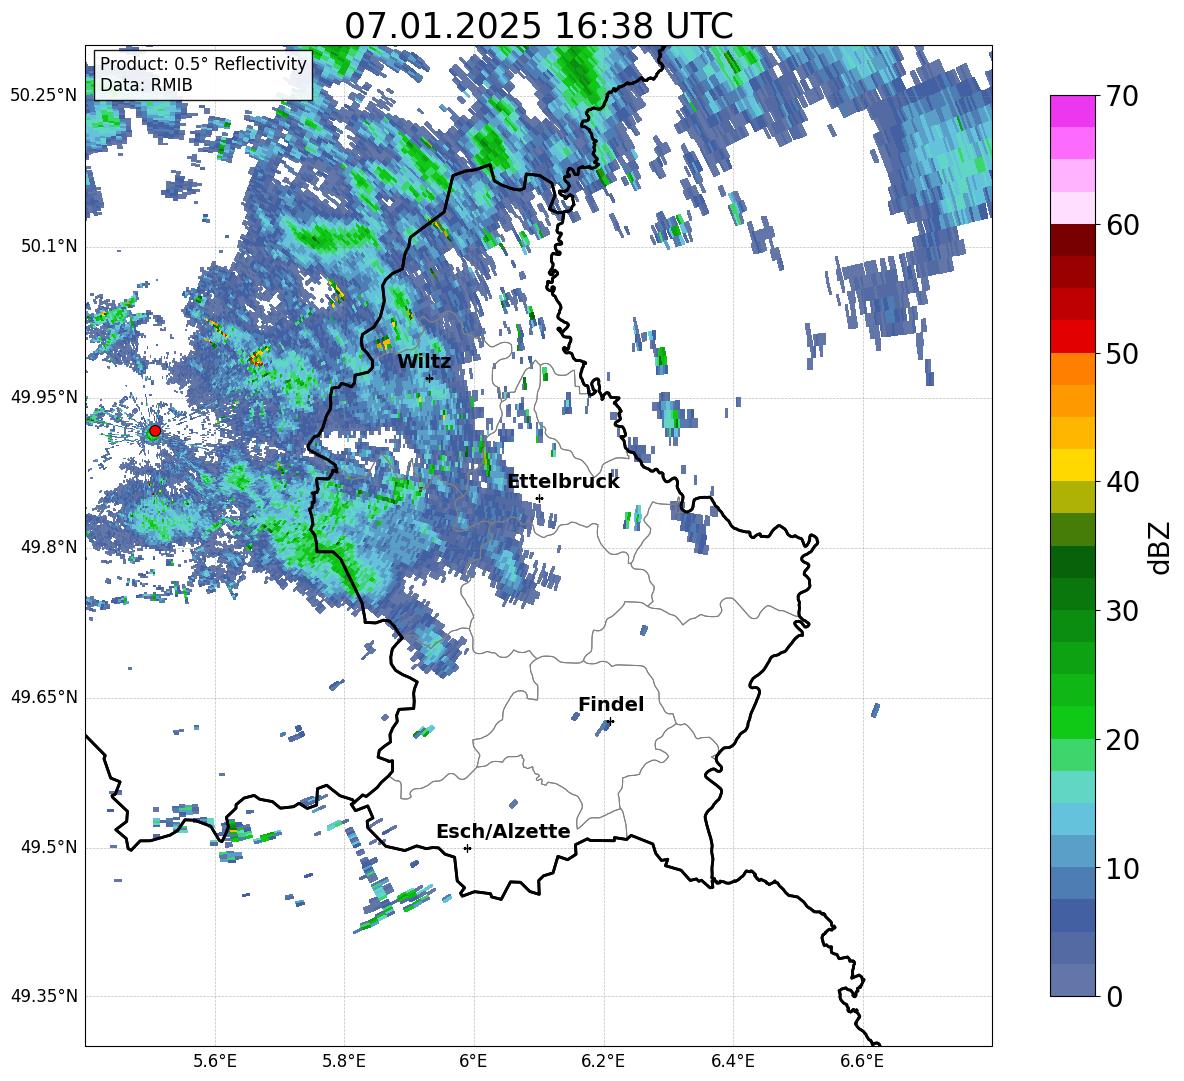The image size is (1184, 1081).
Task: Click the title 07.01.2025 16:38 UTC
Action: click(x=539, y=26)
